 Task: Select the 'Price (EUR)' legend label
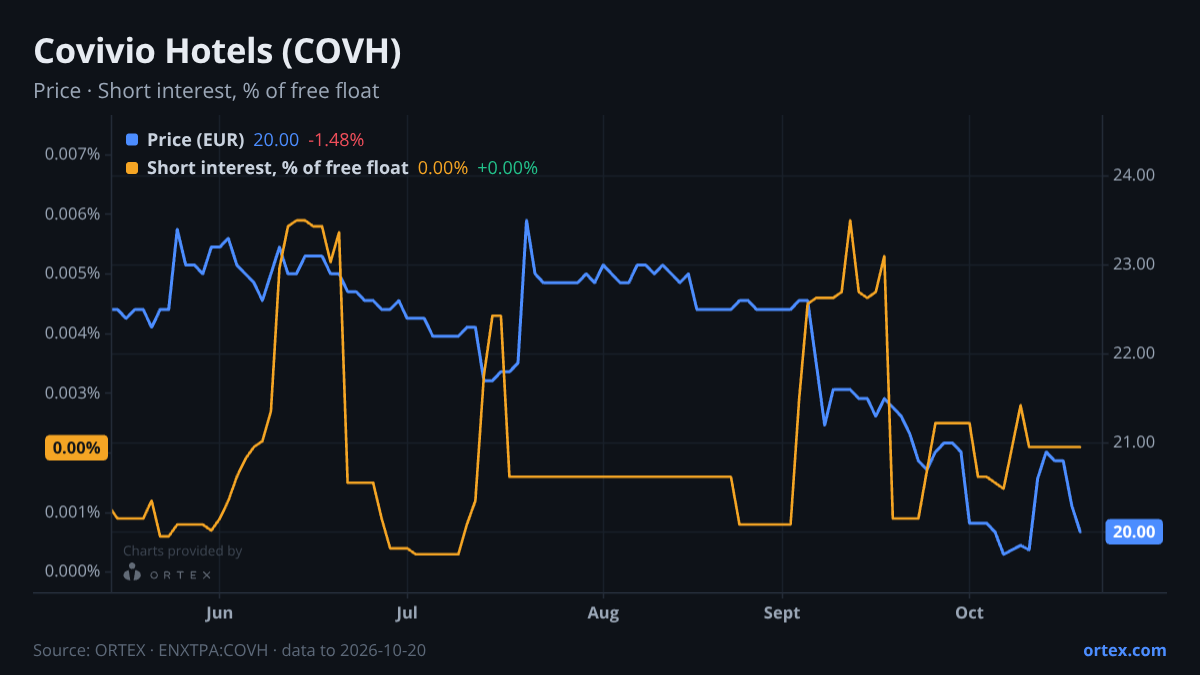[195, 140]
